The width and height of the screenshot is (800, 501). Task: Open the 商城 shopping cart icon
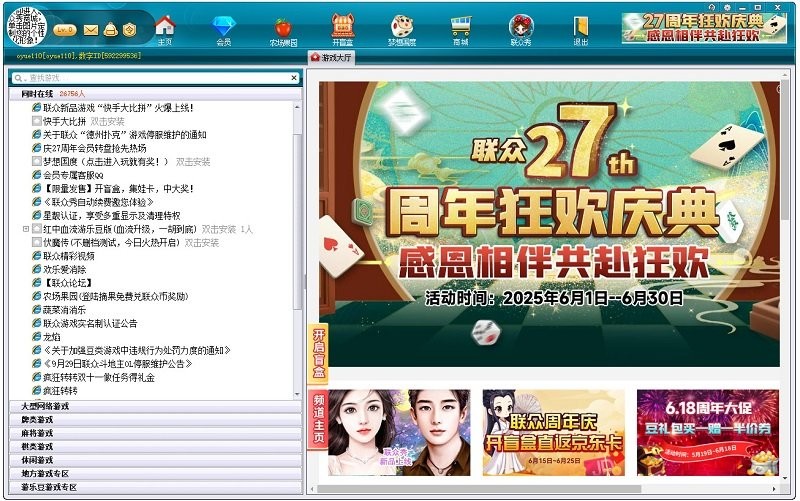(x=461, y=30)
